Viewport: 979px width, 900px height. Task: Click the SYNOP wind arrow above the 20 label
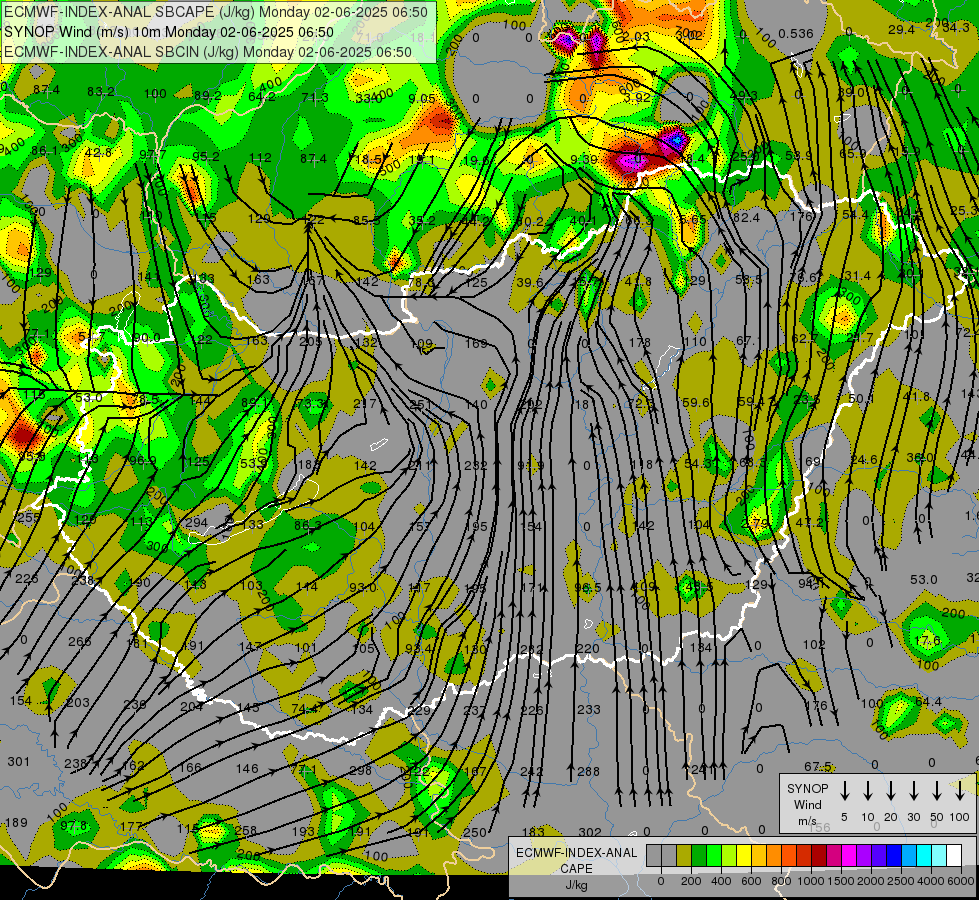coord(891,791)
